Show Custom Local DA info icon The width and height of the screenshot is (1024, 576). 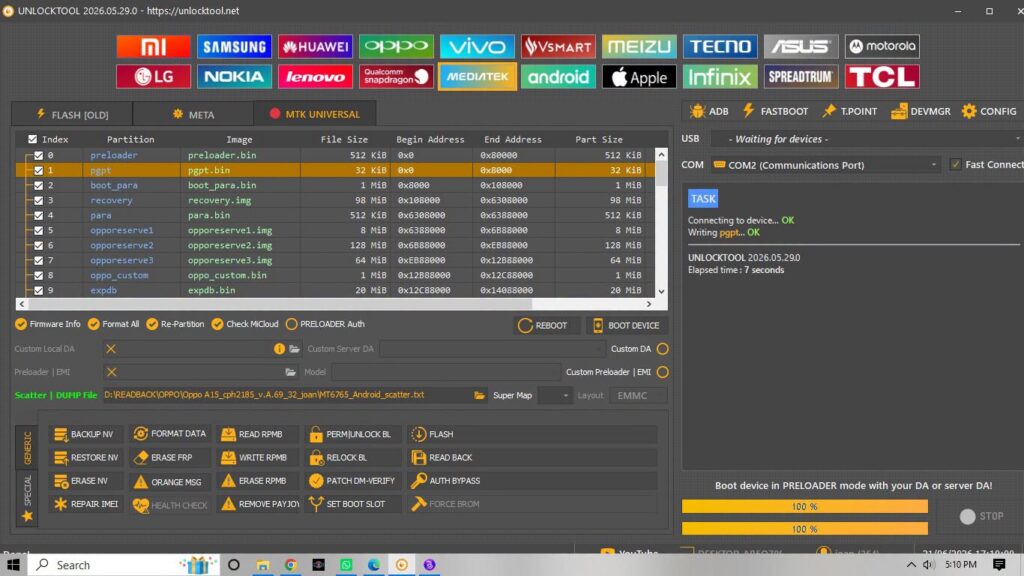click(280, 349)
